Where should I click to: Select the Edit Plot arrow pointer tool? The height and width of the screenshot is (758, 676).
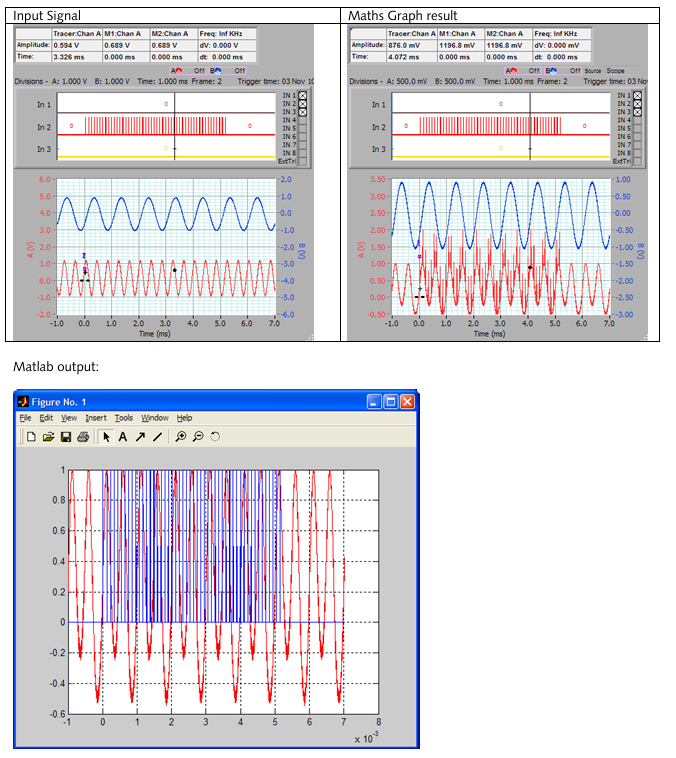pos(107,437)
